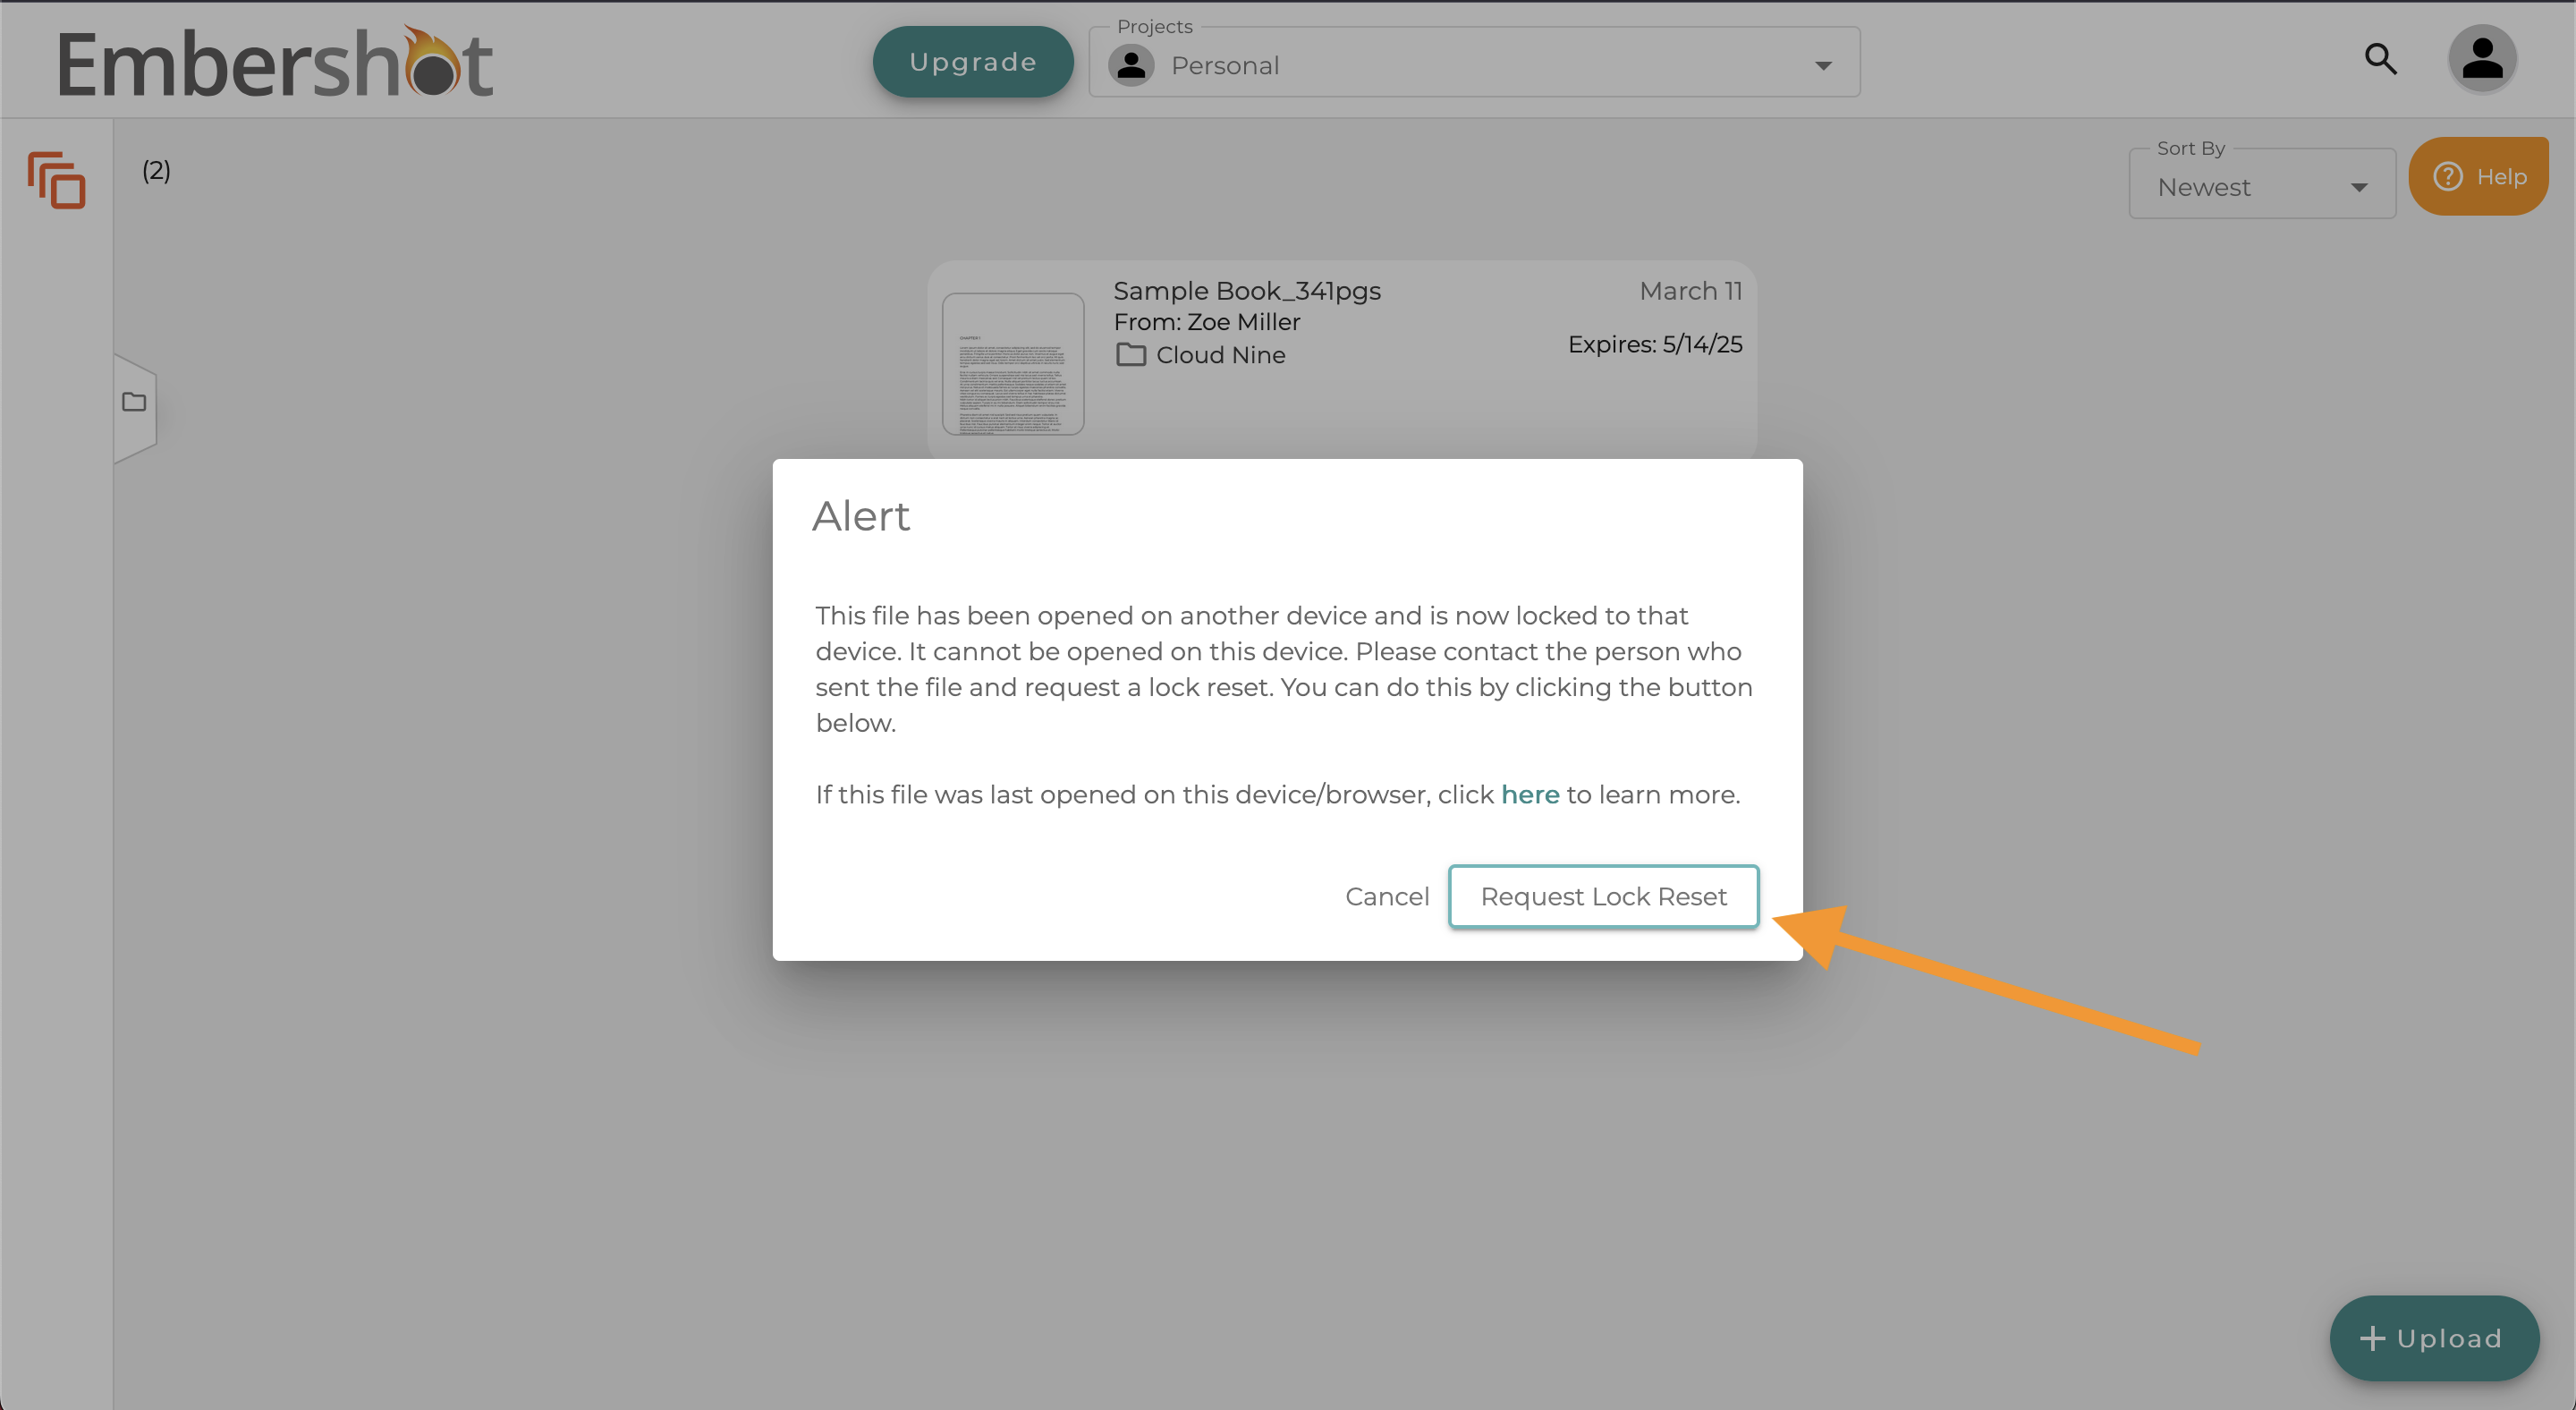Cancel the alert dialog
Viewport: 2576px width, 1410px height.
(1386, 896)
